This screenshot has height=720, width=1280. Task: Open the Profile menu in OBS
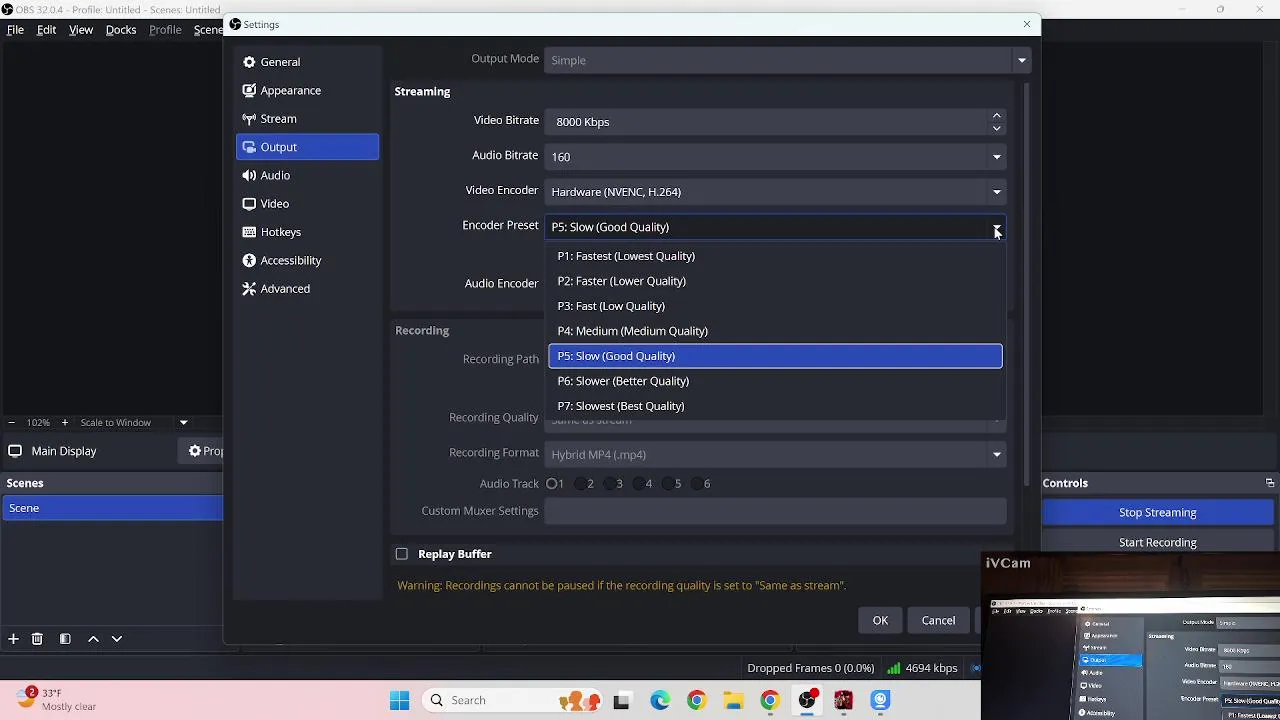tap(165, 30)
